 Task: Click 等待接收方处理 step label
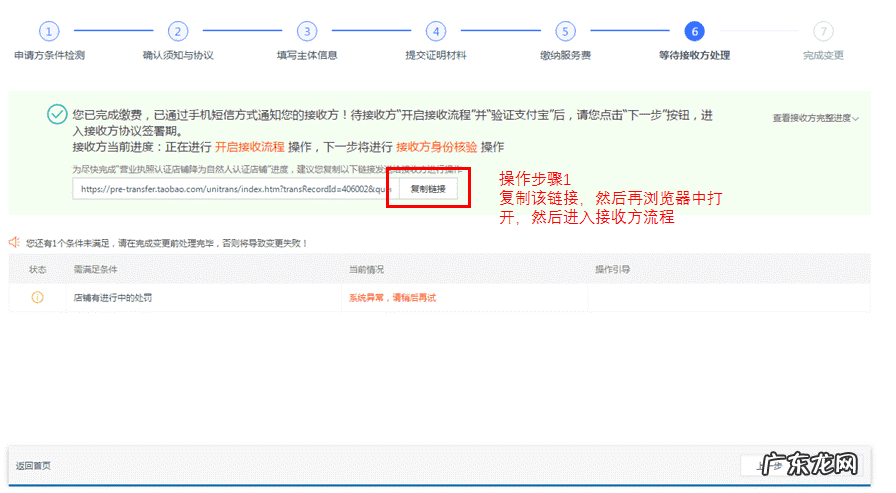(694, 55)
